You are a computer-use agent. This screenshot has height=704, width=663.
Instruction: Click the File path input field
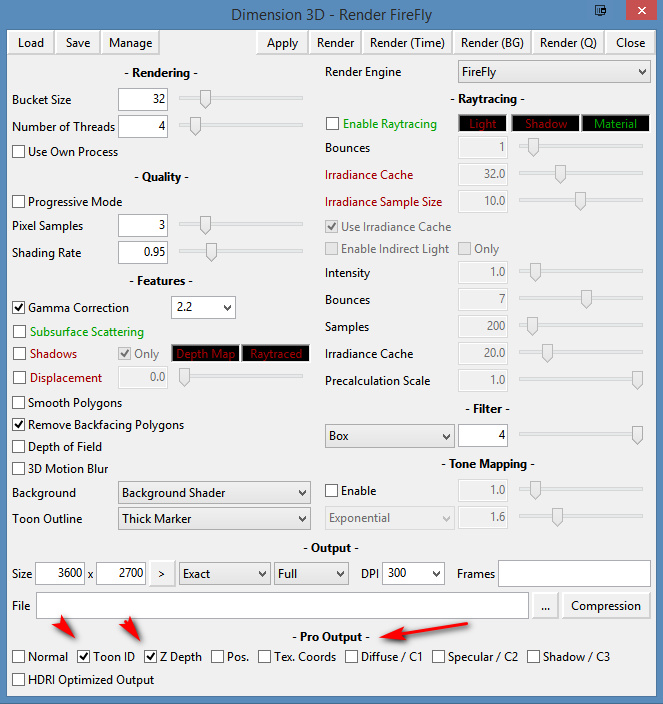pyautogui.click(x=282, y=605)
